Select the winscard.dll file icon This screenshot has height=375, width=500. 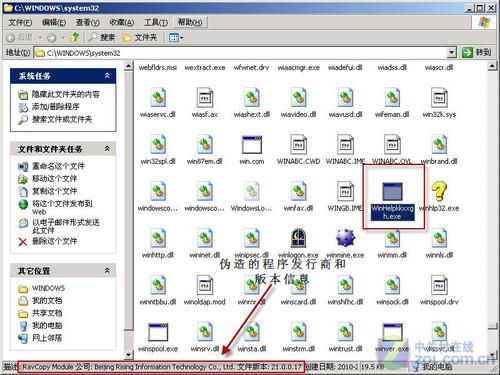(298, 285)
